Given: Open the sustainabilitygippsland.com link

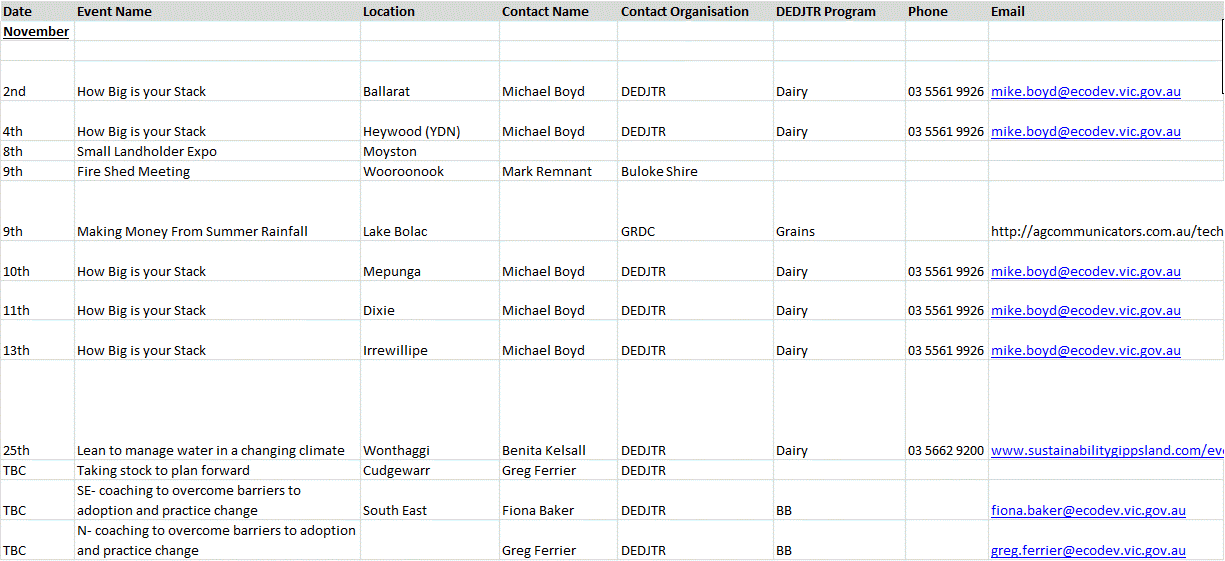Looking at the screenshot, I should (x=1107, y=450).
